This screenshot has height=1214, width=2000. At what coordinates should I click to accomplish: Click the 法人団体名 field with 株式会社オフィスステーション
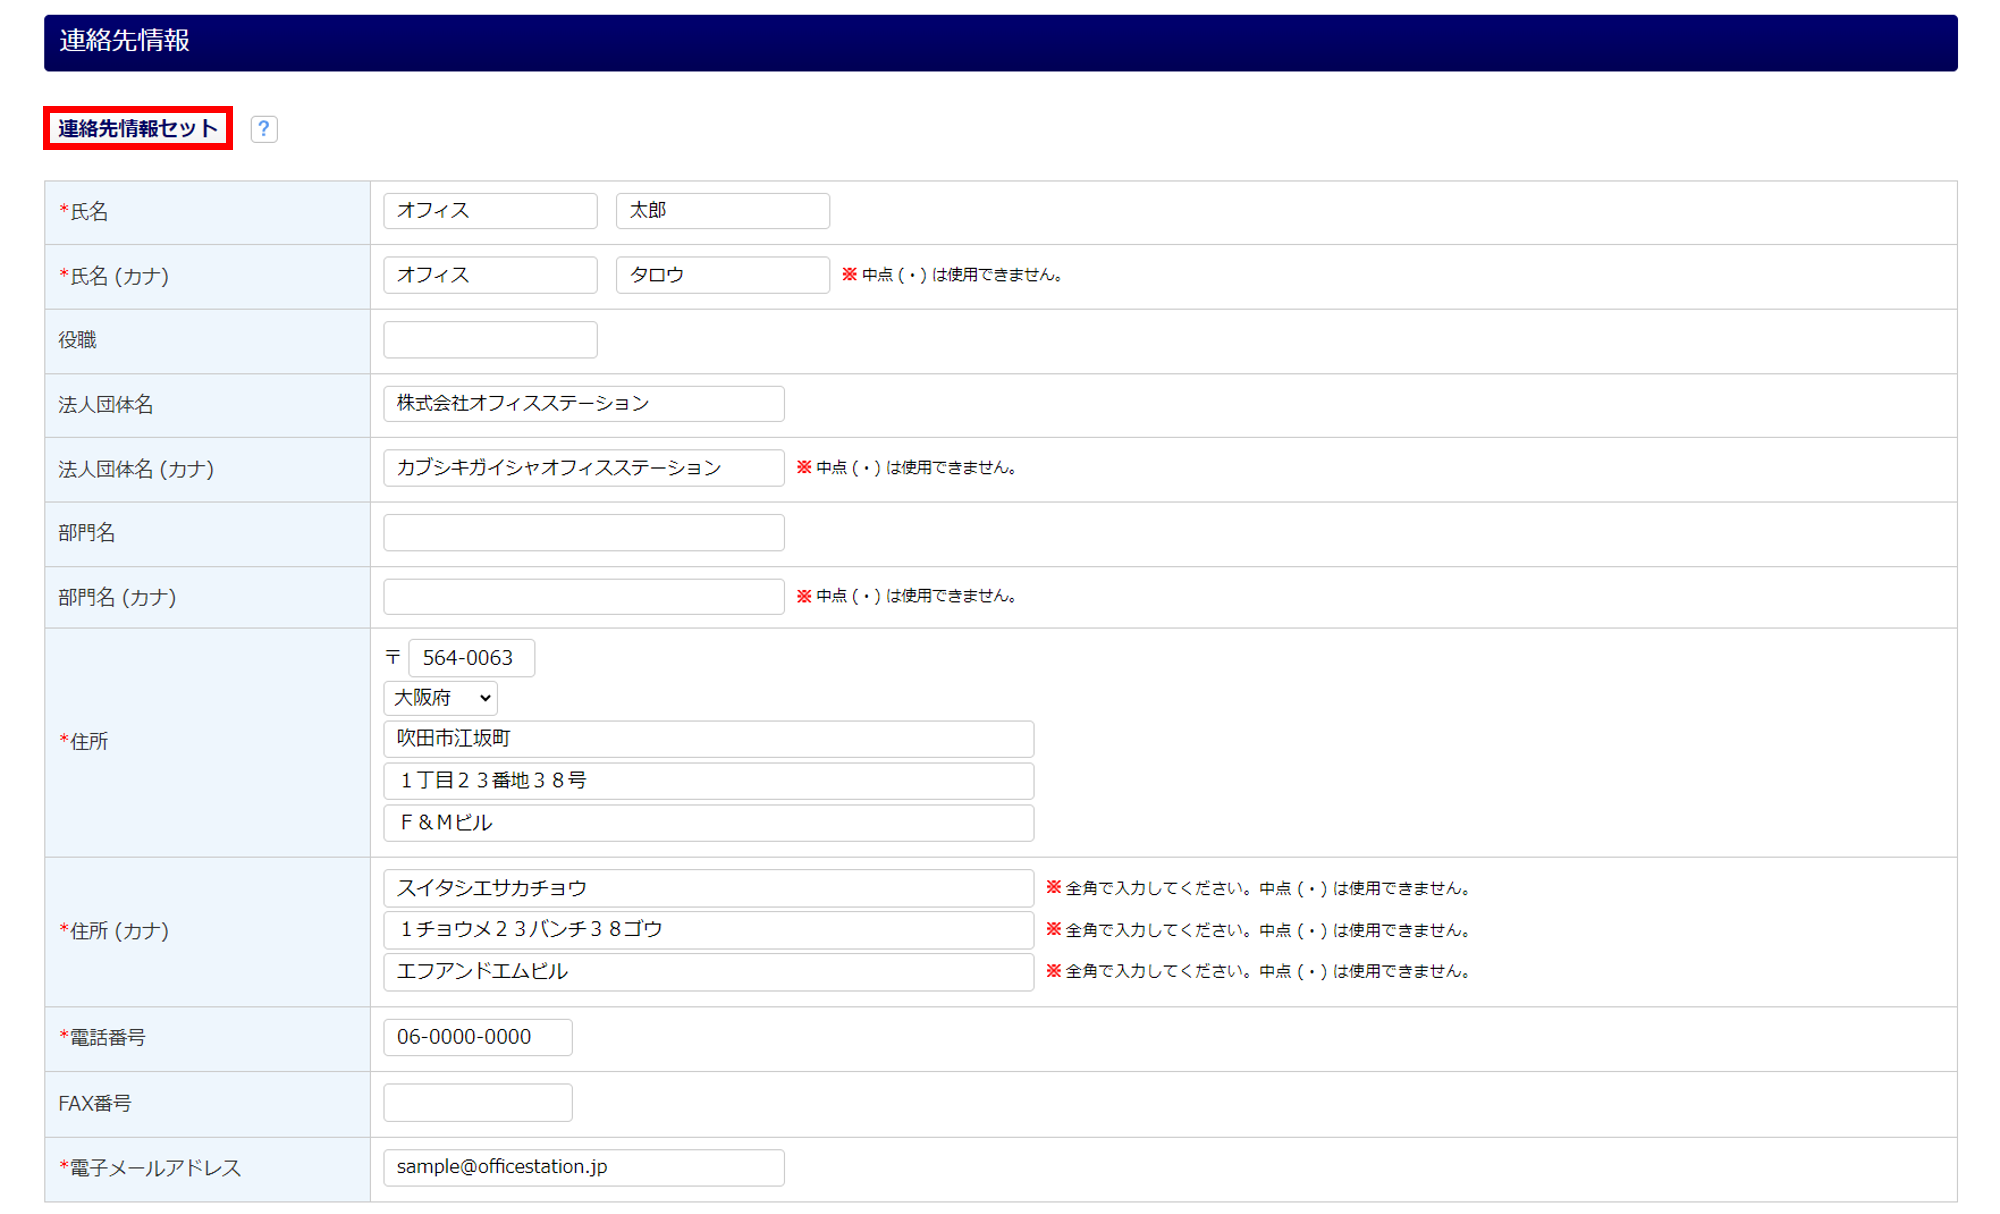tap(583, 404)
